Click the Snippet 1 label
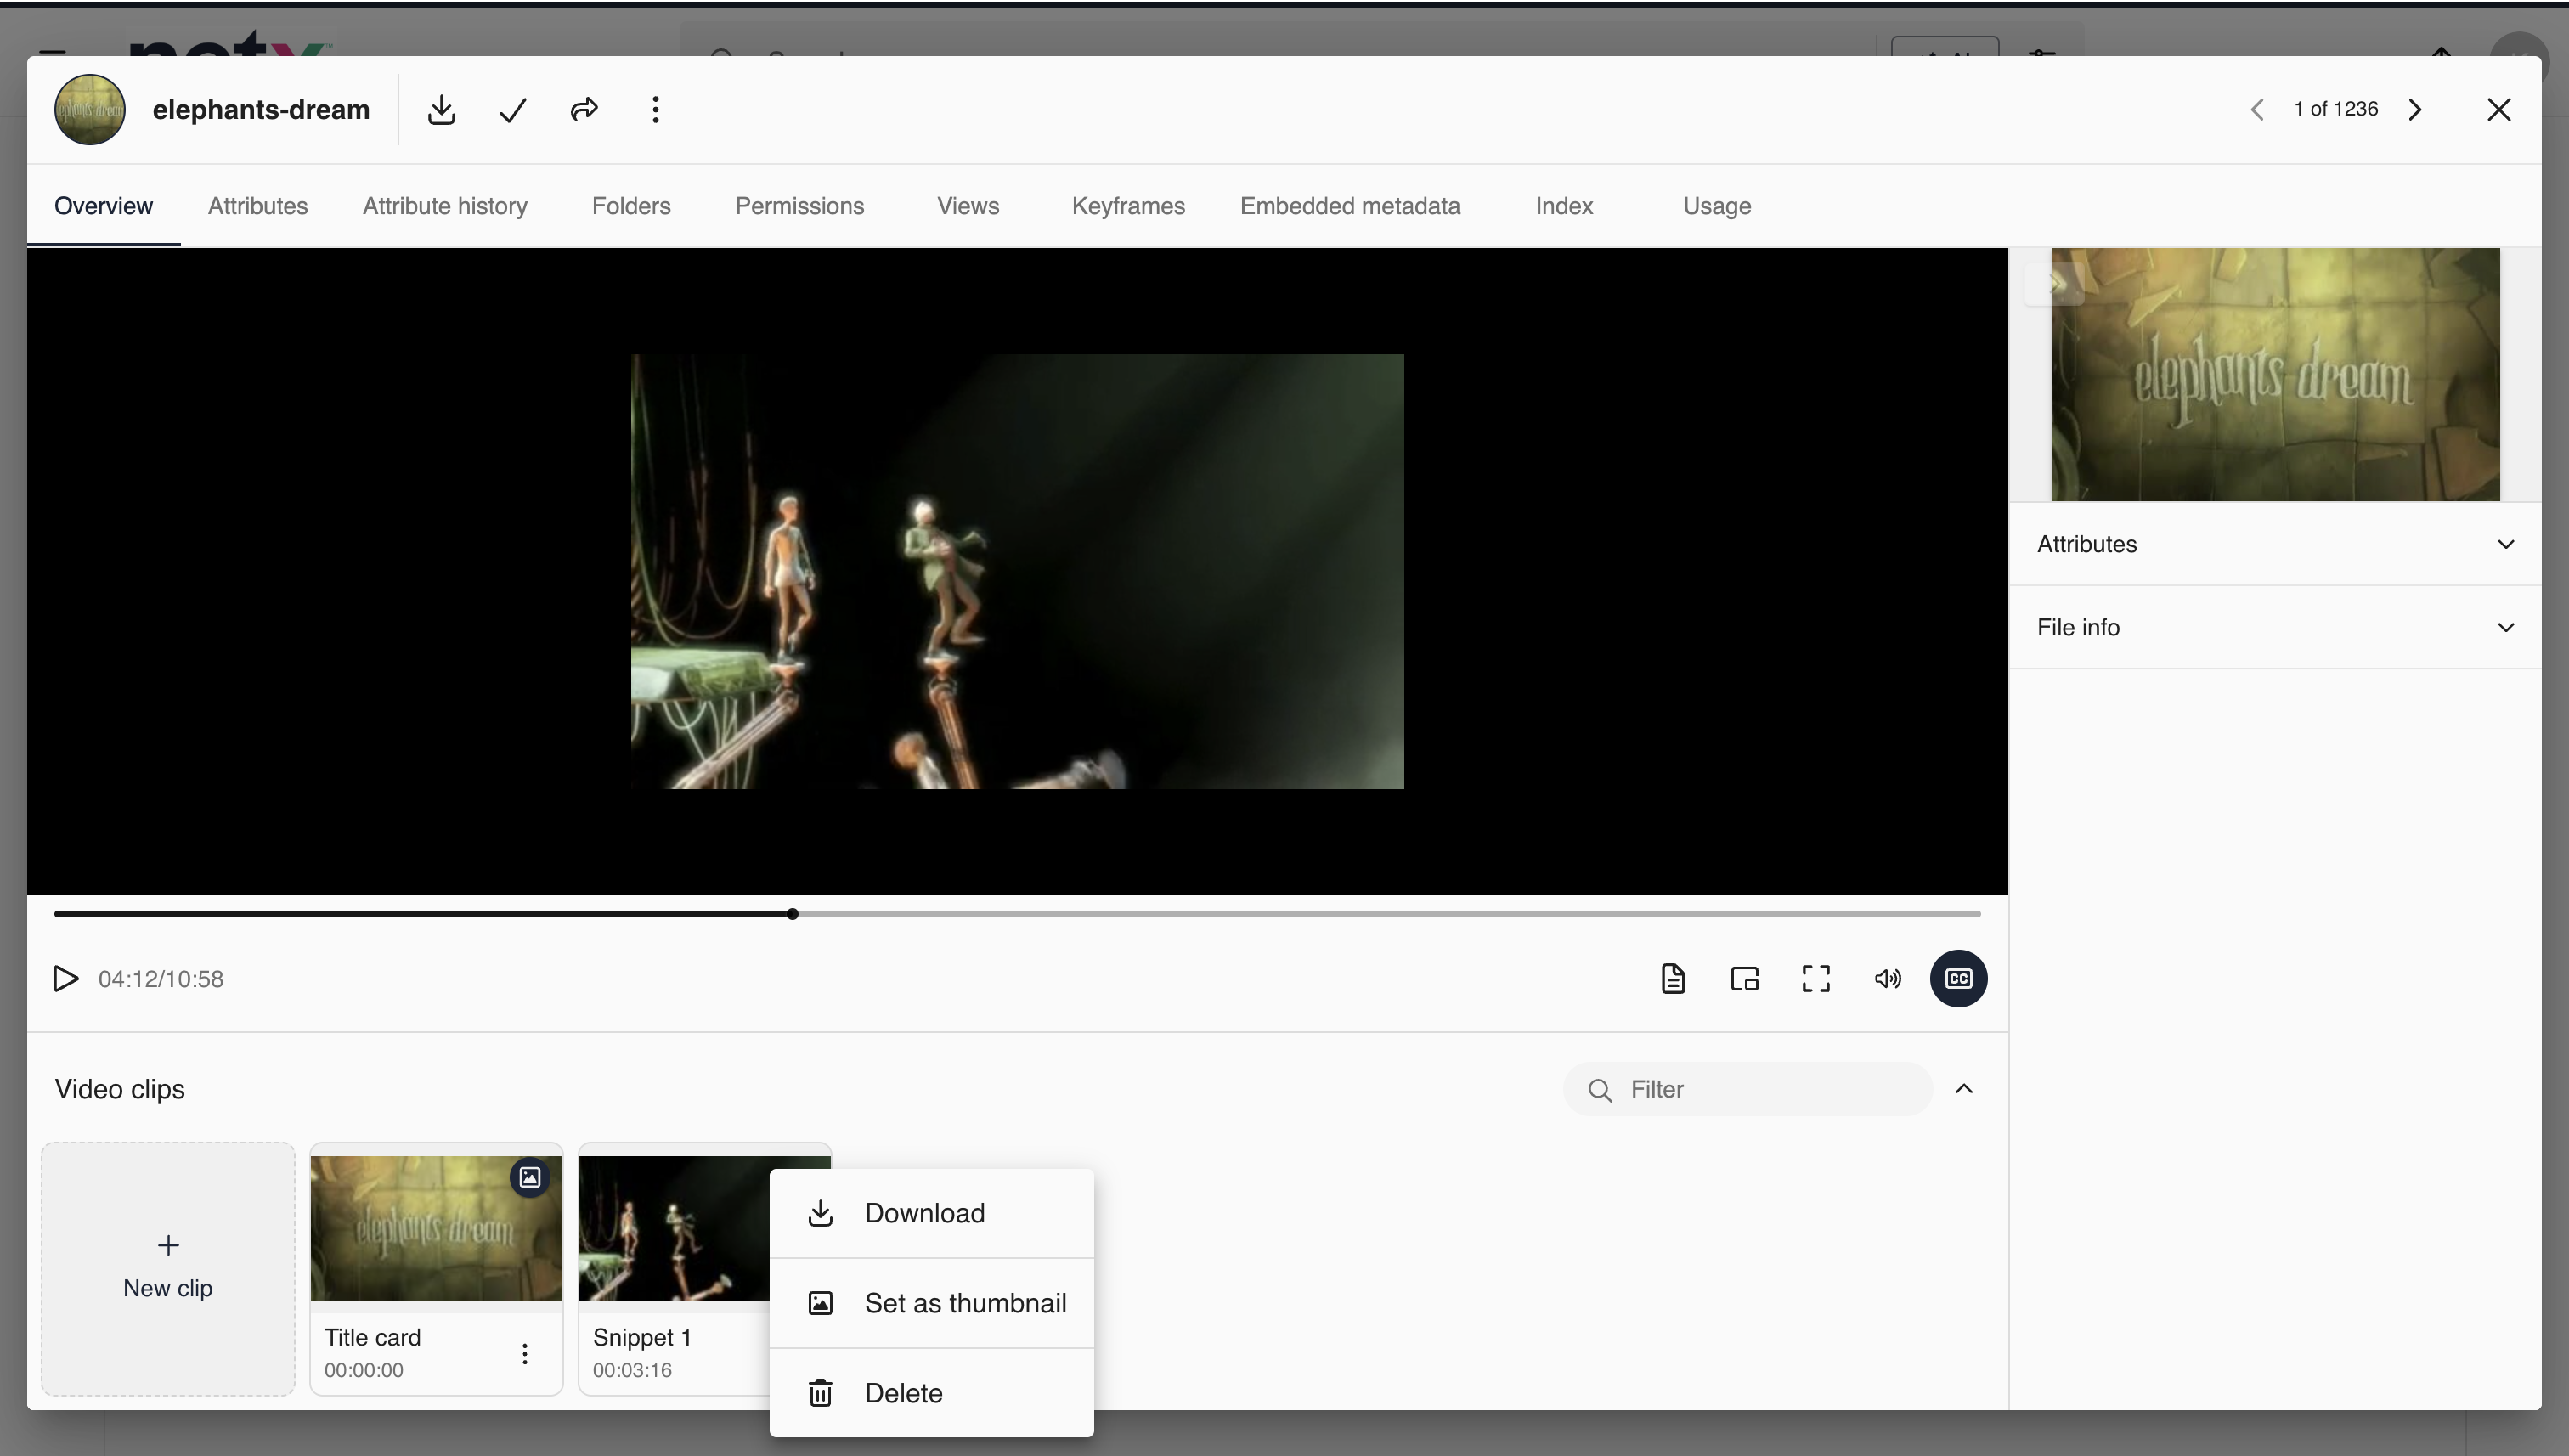The height and width of the screenshot is (1456, 2569). pyautogui.click(x=642, y=1338)
